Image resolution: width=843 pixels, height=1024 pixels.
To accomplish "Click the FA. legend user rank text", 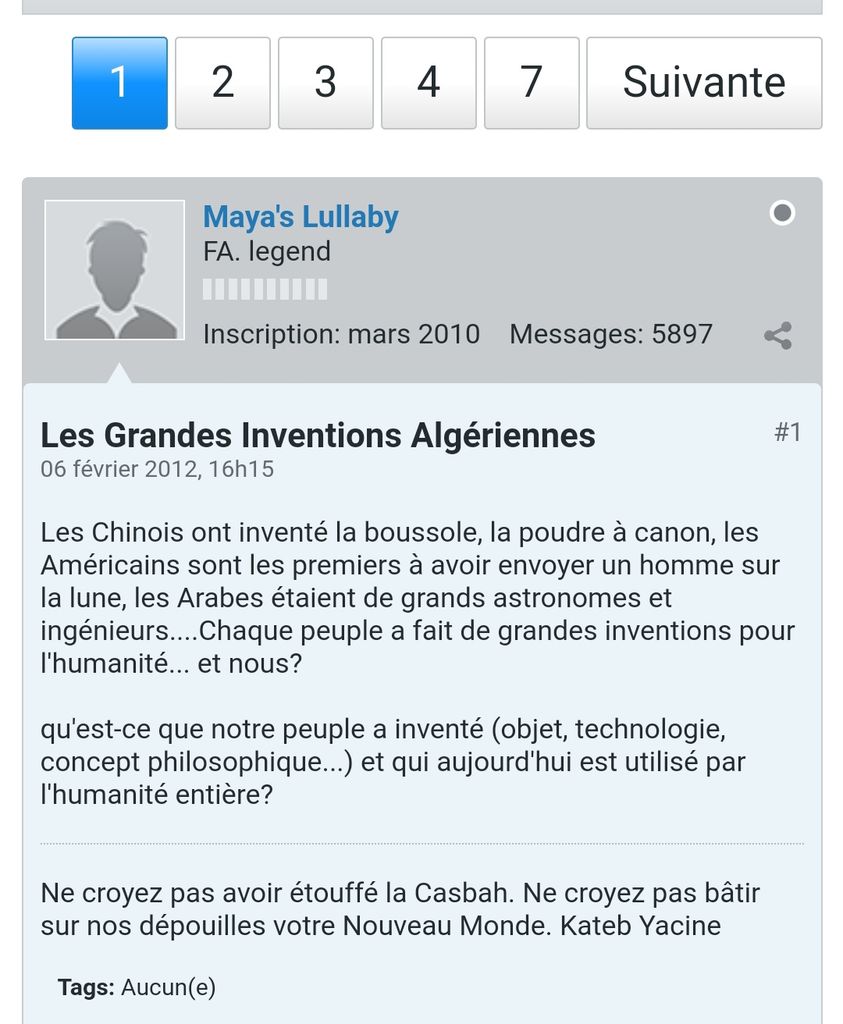I will [x=266, y=252].
